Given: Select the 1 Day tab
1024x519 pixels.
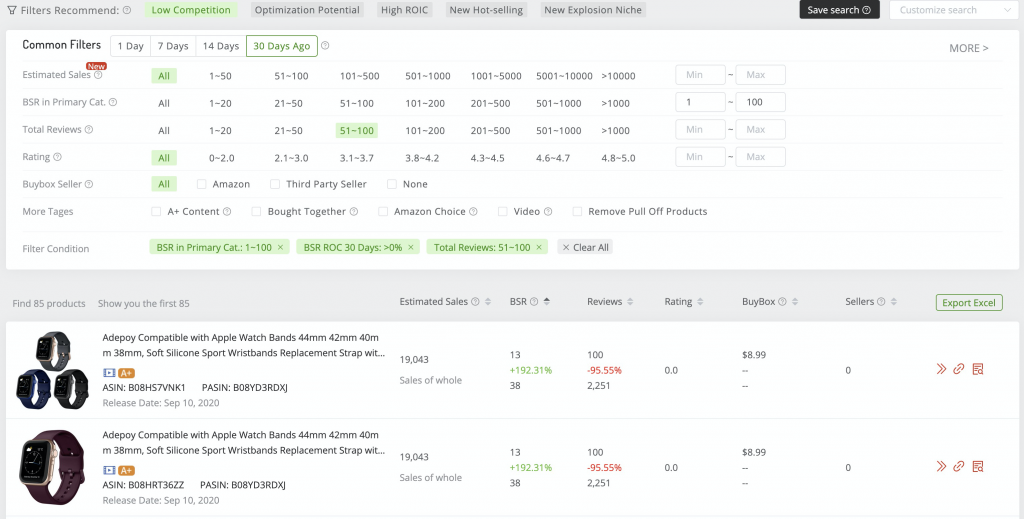Looking at the screenshot, I should (131, 46).
